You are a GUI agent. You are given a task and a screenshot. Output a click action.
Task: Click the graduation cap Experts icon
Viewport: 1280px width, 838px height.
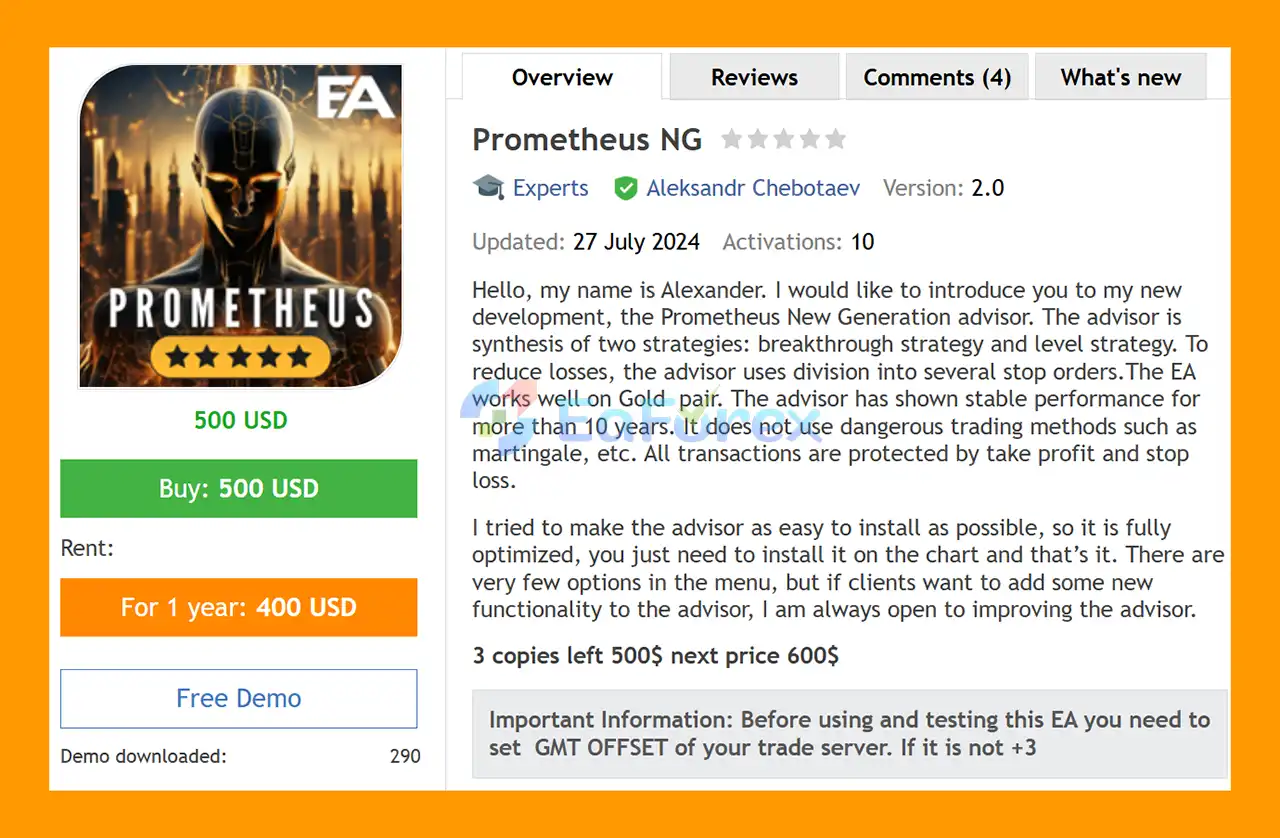coord(489,187)
